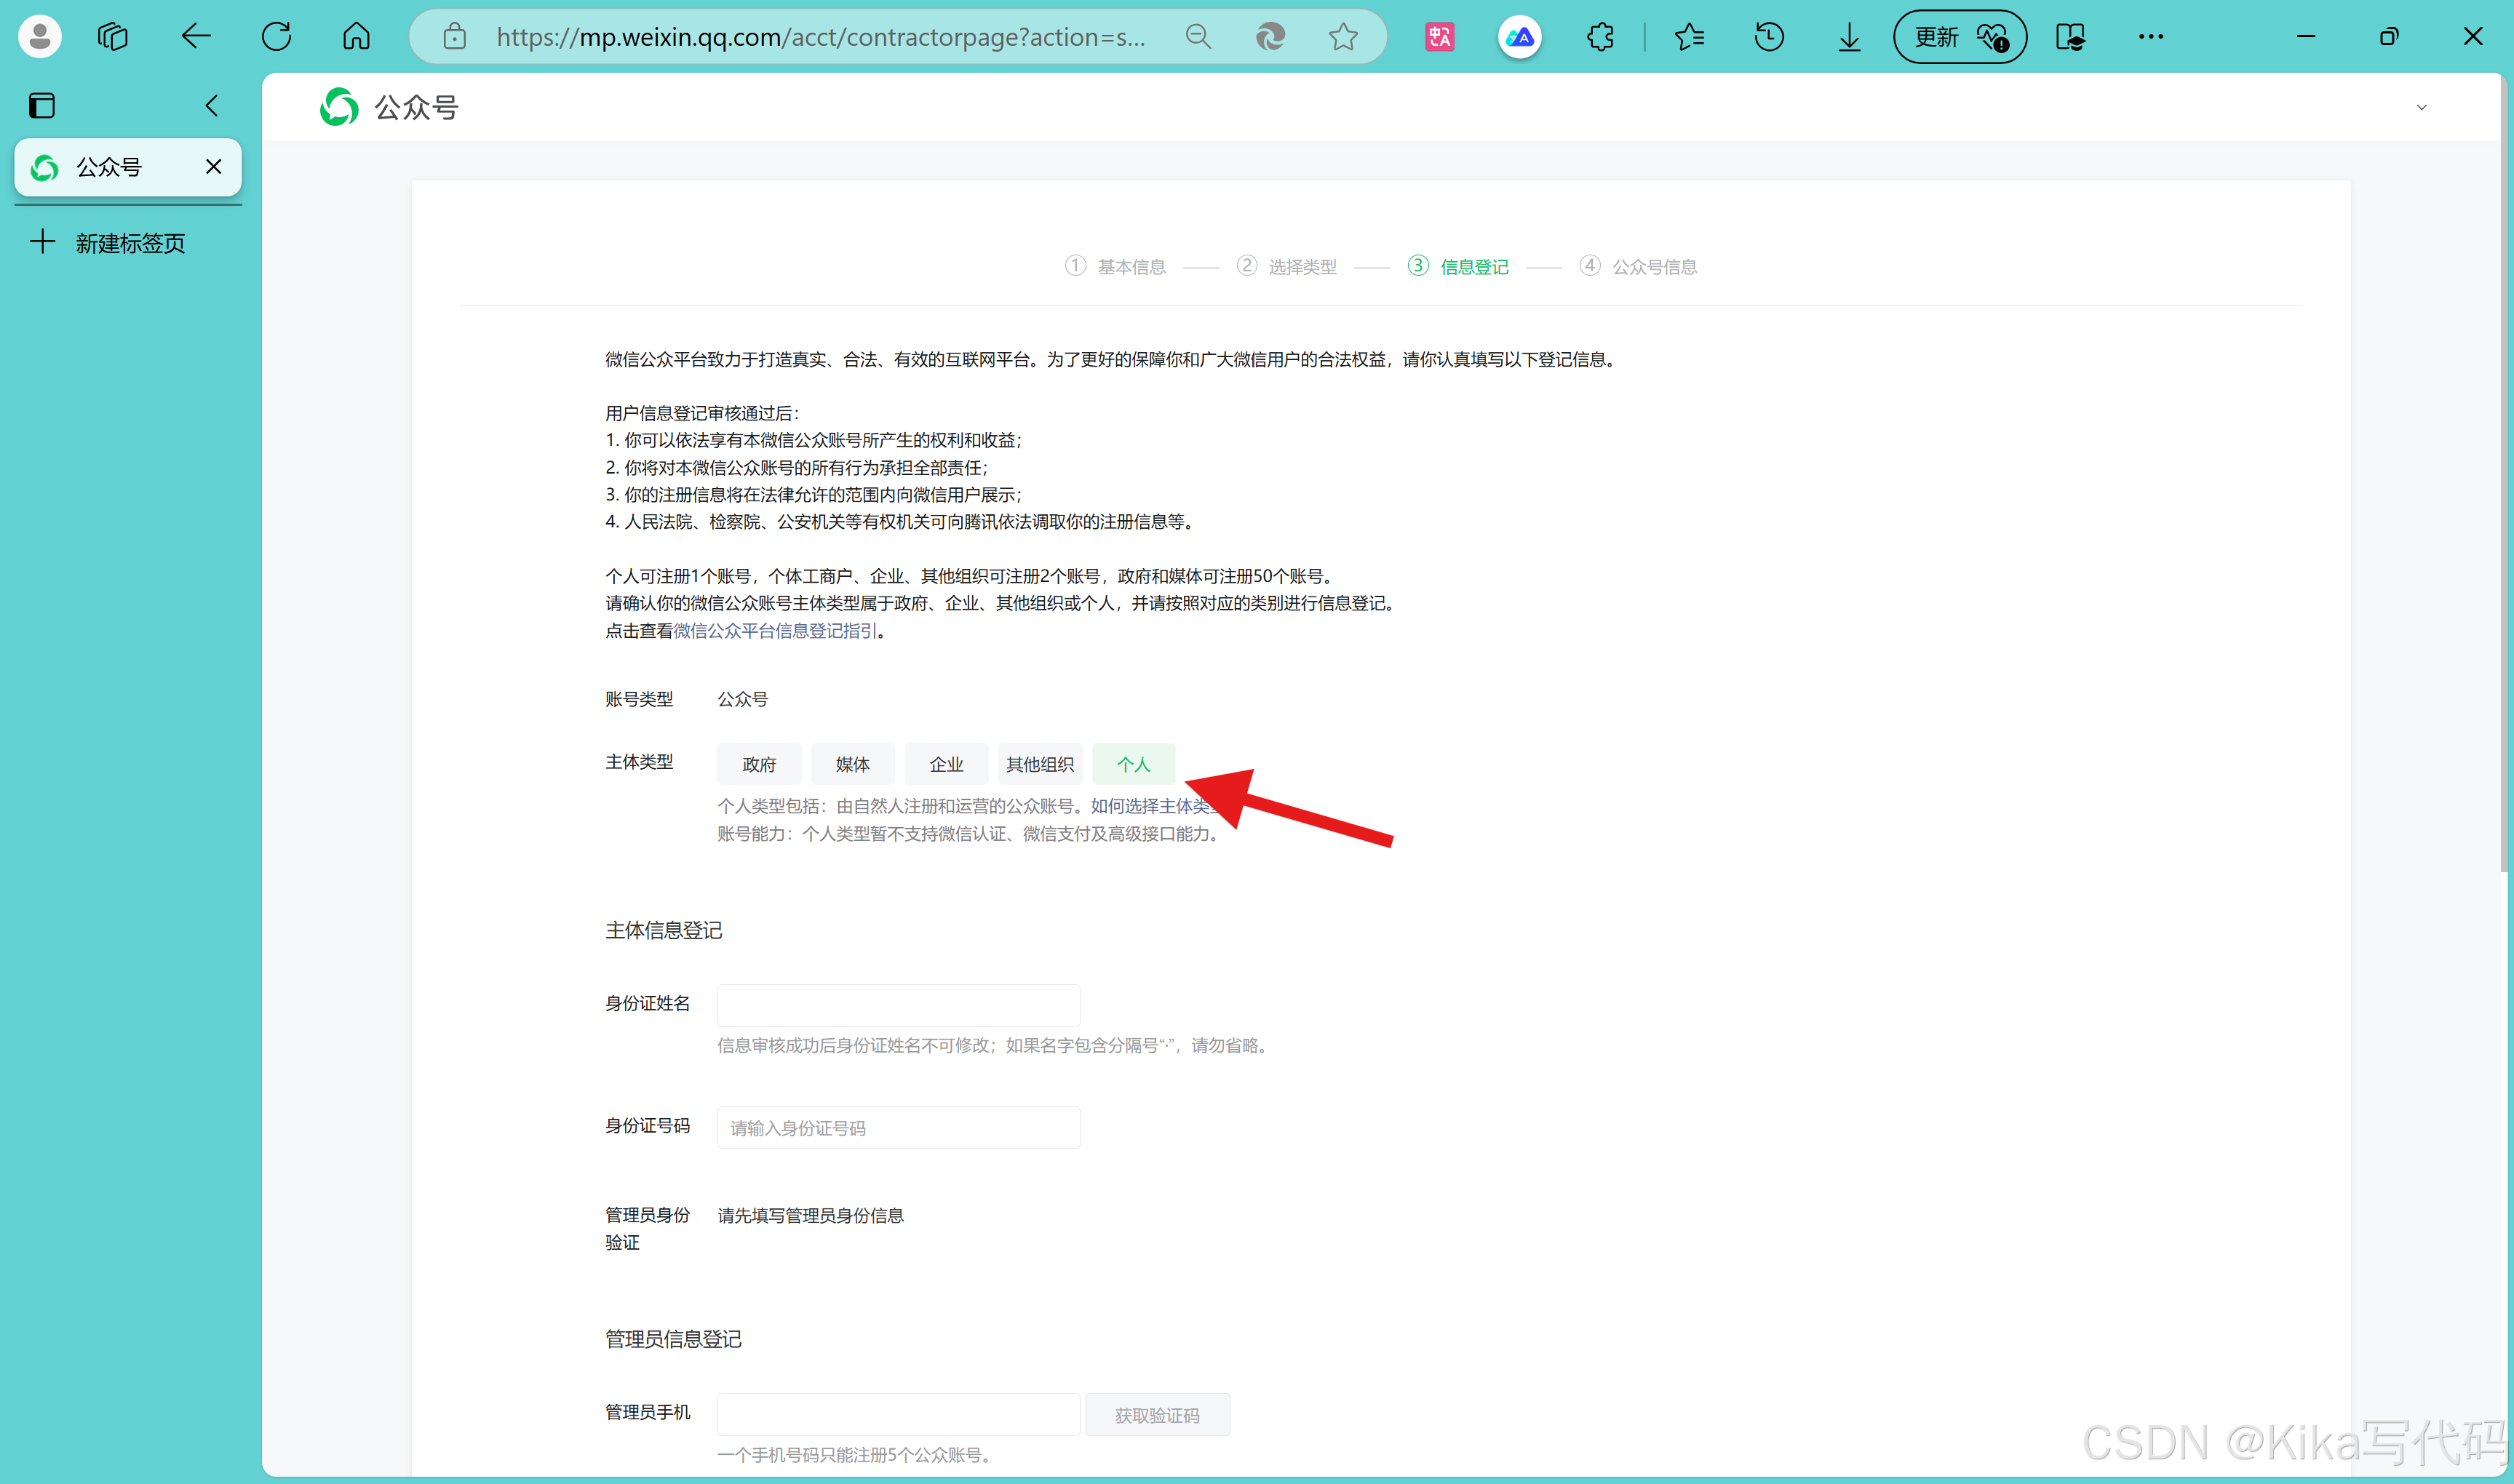
Task: Open browser settings and more menu
Action: (x=2150, y=37)
